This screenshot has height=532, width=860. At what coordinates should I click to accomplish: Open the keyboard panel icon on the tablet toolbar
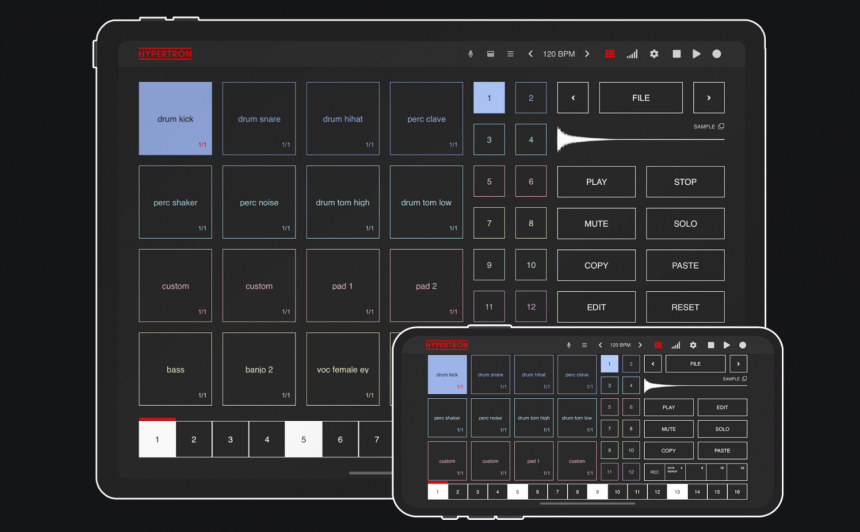(490, 54)
